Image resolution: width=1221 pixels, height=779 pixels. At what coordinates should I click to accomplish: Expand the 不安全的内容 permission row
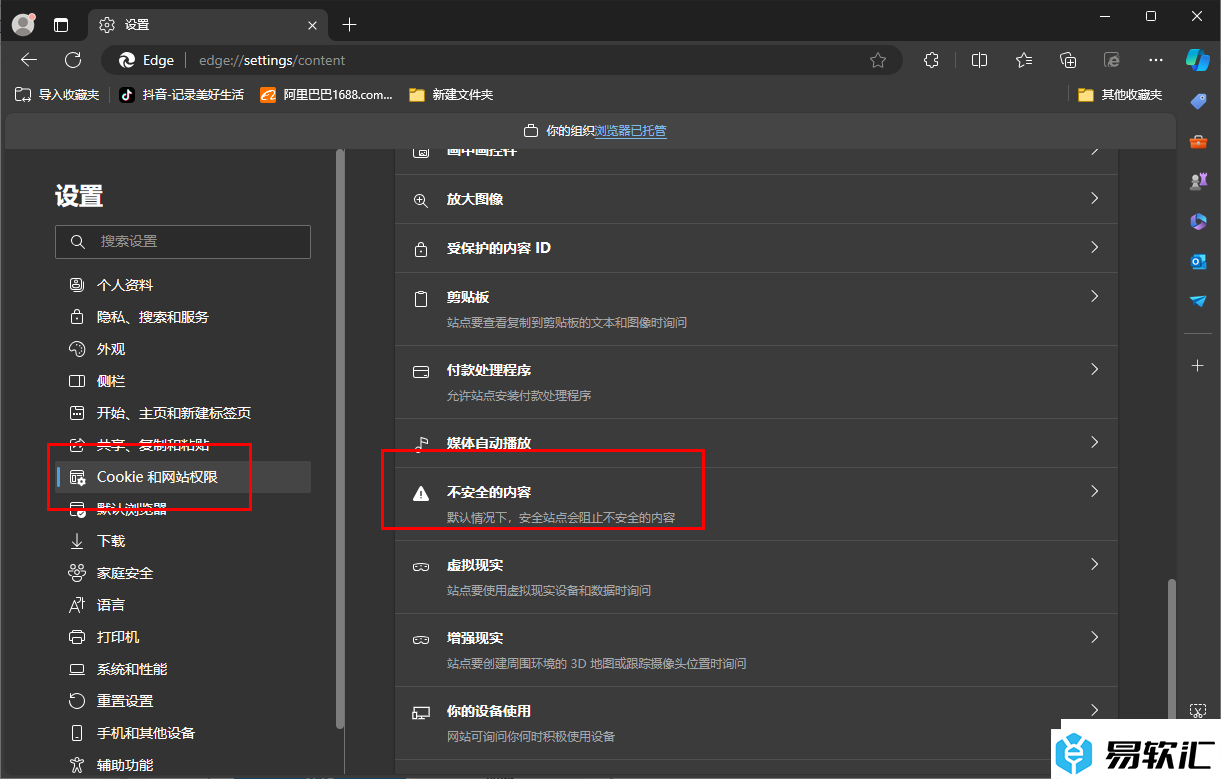(756, 504)
